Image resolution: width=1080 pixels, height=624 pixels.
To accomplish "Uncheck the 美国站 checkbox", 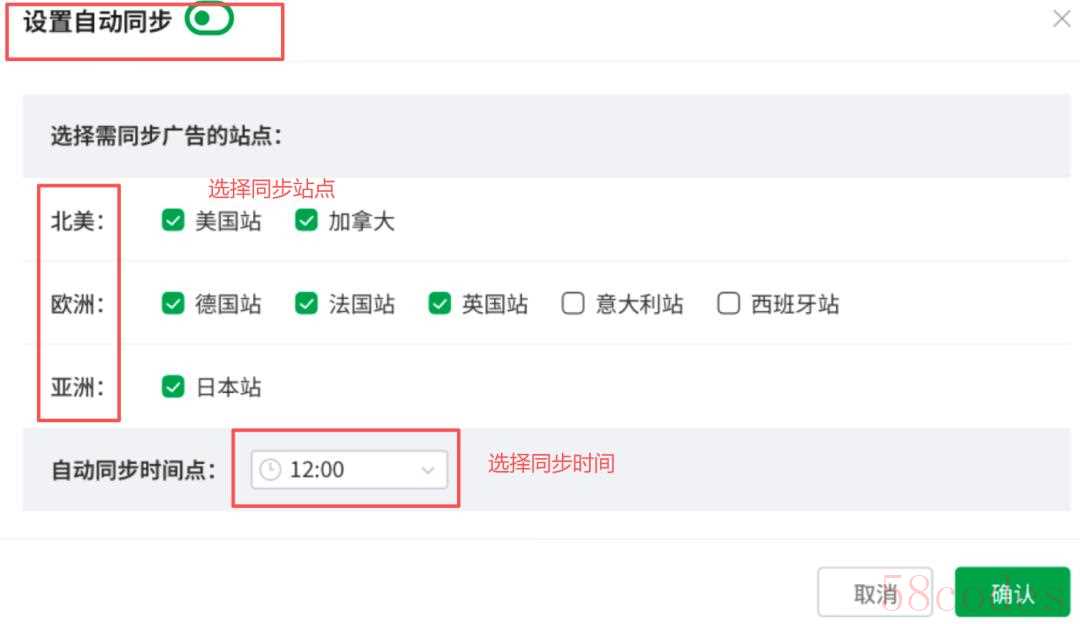I will coord(173,221).
